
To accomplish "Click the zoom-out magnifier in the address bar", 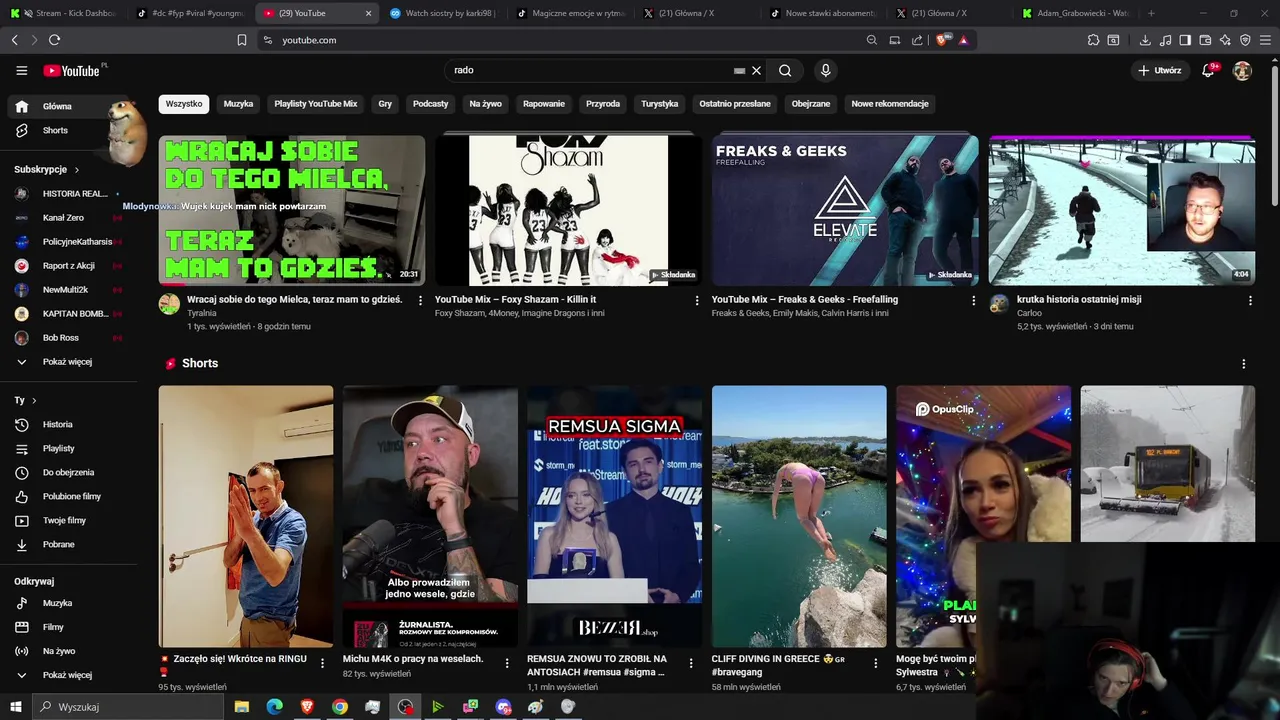I will point(872,40).
